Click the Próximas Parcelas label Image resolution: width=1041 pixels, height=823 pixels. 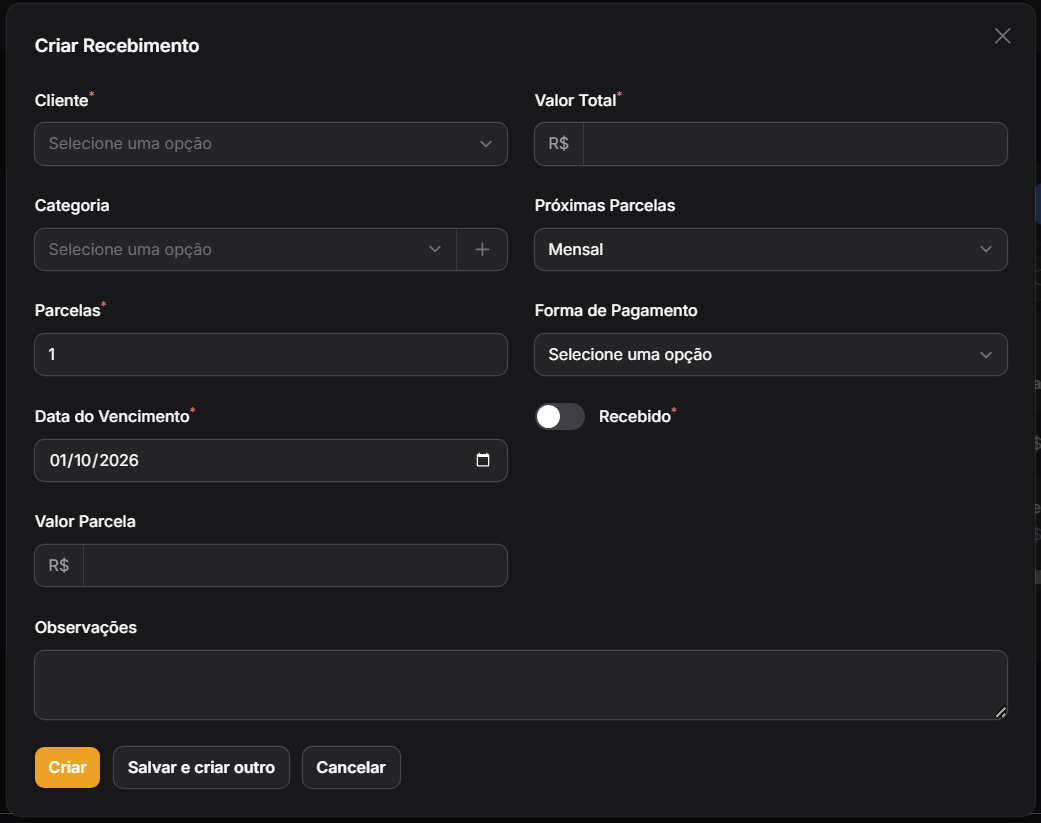coord(605,205)
